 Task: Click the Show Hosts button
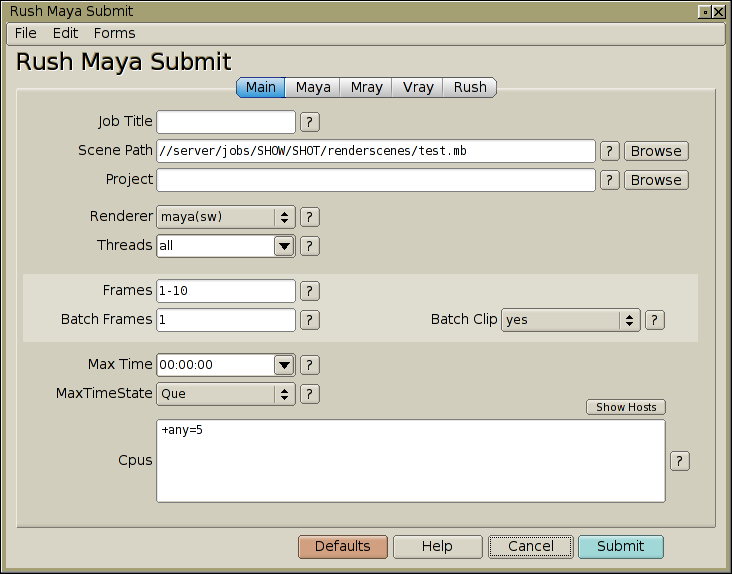pyautogui.click(x=626, y=407)
